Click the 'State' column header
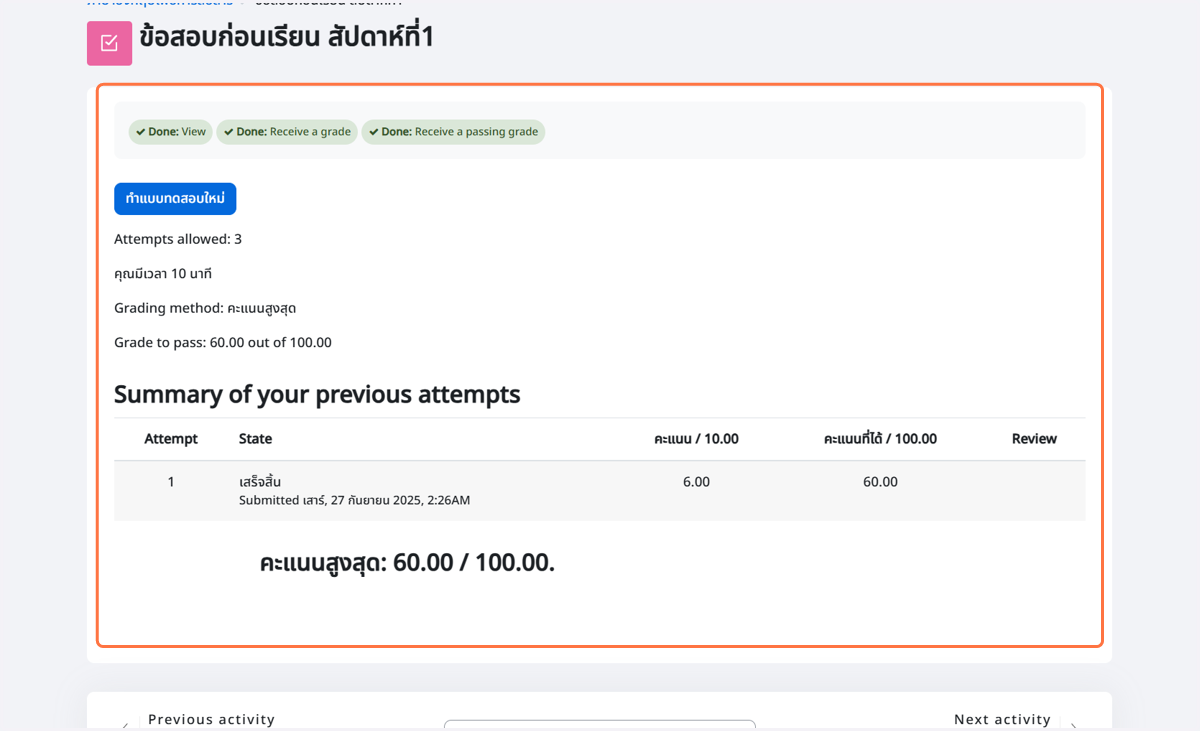The height and width of the screenshot is (731, 1200). pos(255,439)
